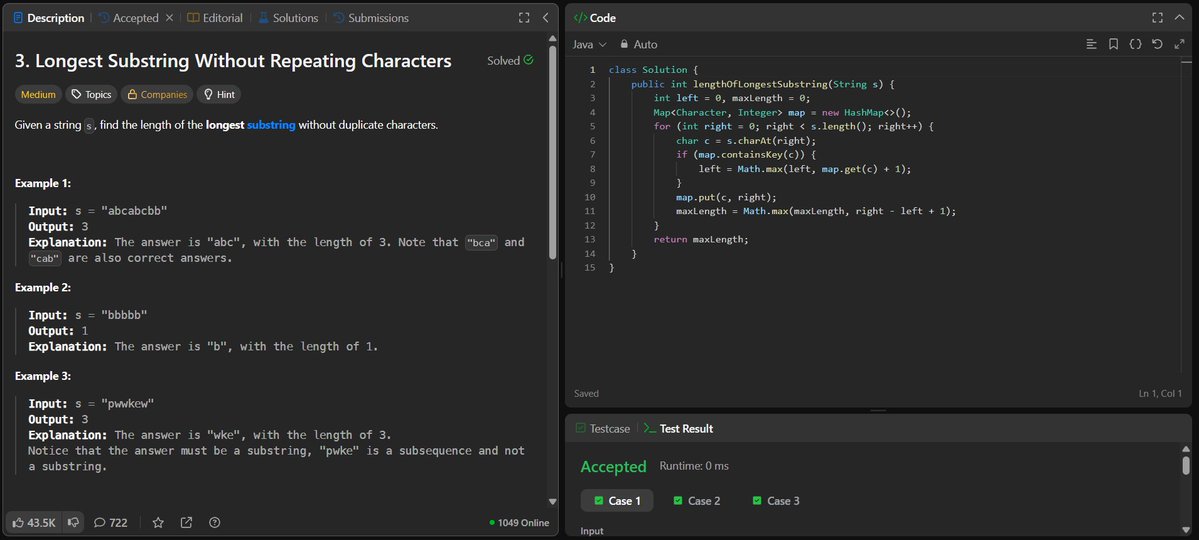Show the Hint

(x=219, y=95)
